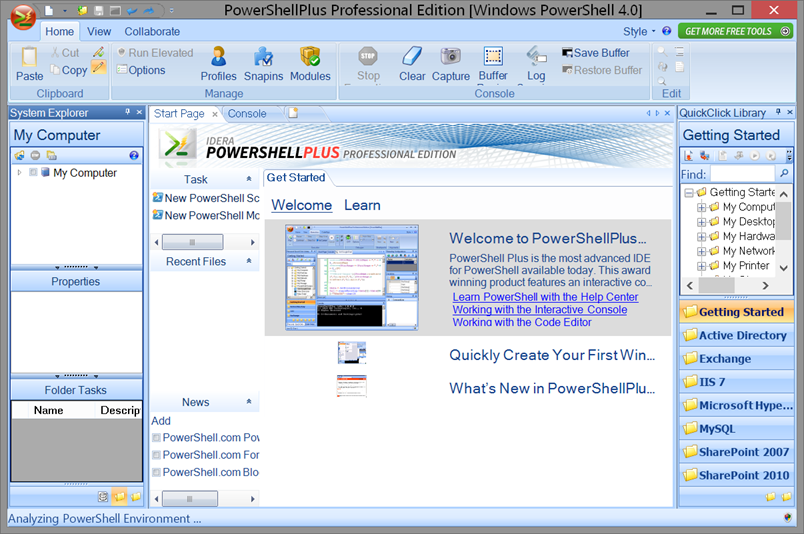Expand My Desktop tree node

point(701,222)
